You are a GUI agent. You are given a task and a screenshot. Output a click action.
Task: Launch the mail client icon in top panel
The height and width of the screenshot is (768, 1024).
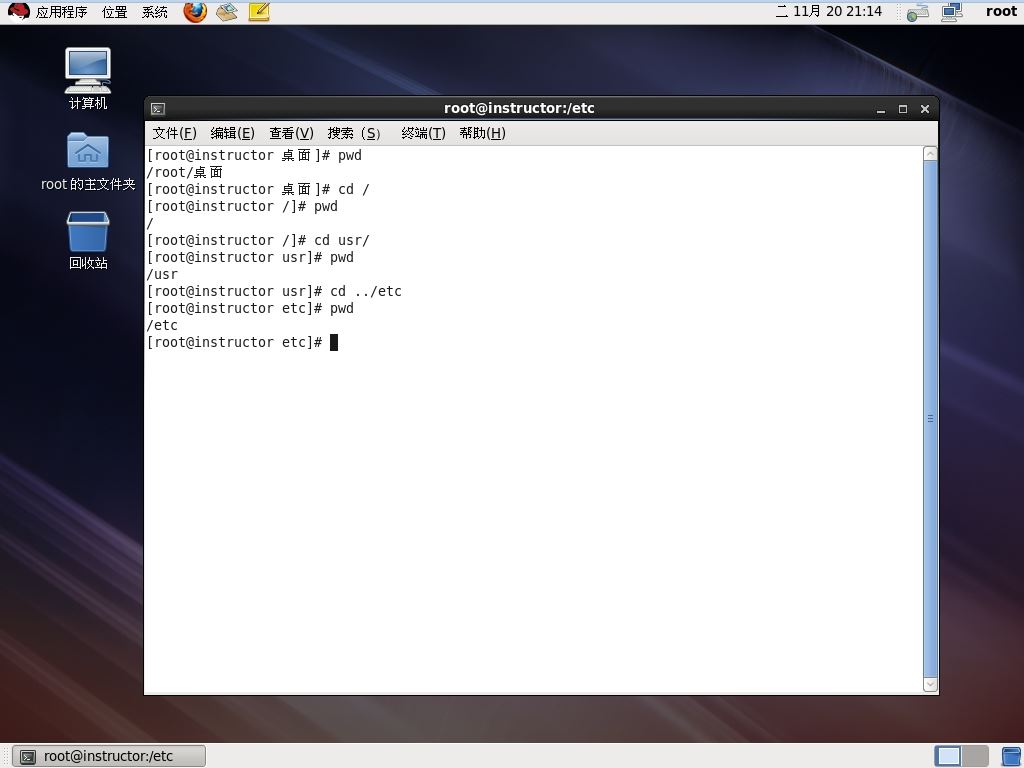point(227,12)
